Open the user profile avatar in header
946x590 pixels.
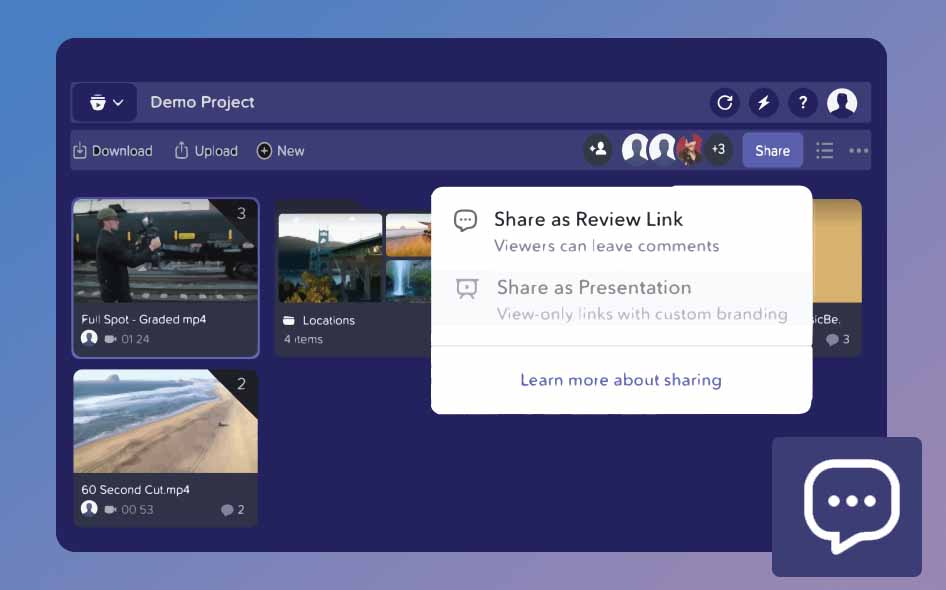[x=842, y=102]
